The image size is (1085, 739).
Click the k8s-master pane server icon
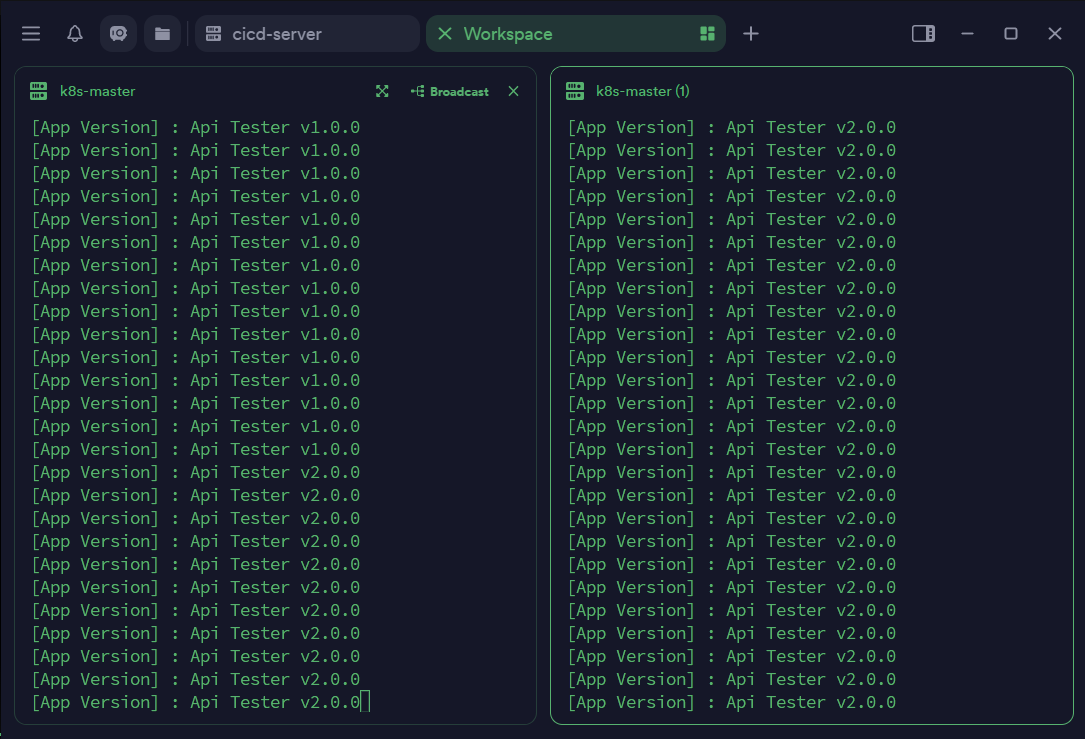click(x=39, y=91)
